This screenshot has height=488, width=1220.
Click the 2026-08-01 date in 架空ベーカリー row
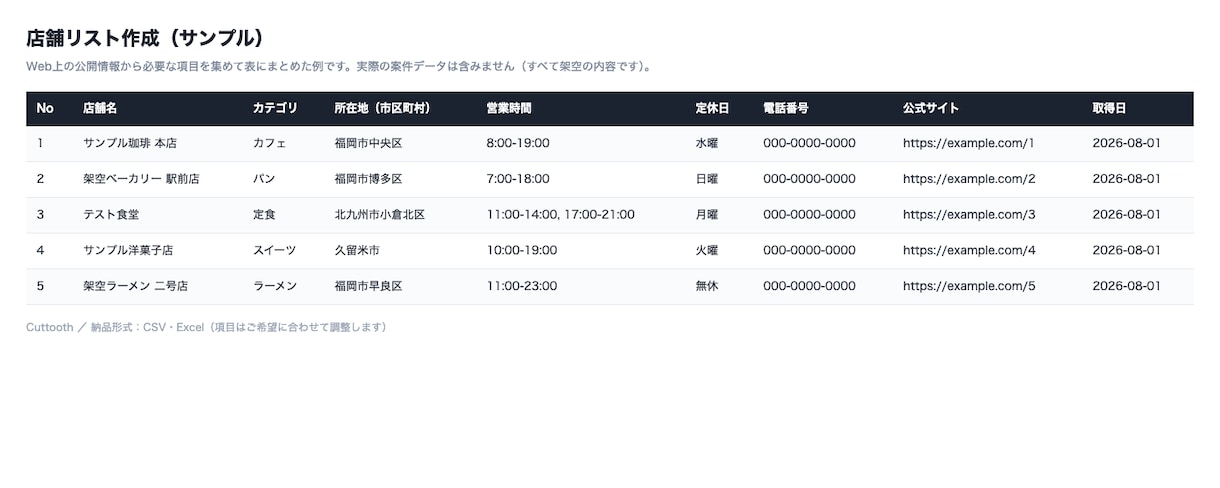click(1127, 179)
